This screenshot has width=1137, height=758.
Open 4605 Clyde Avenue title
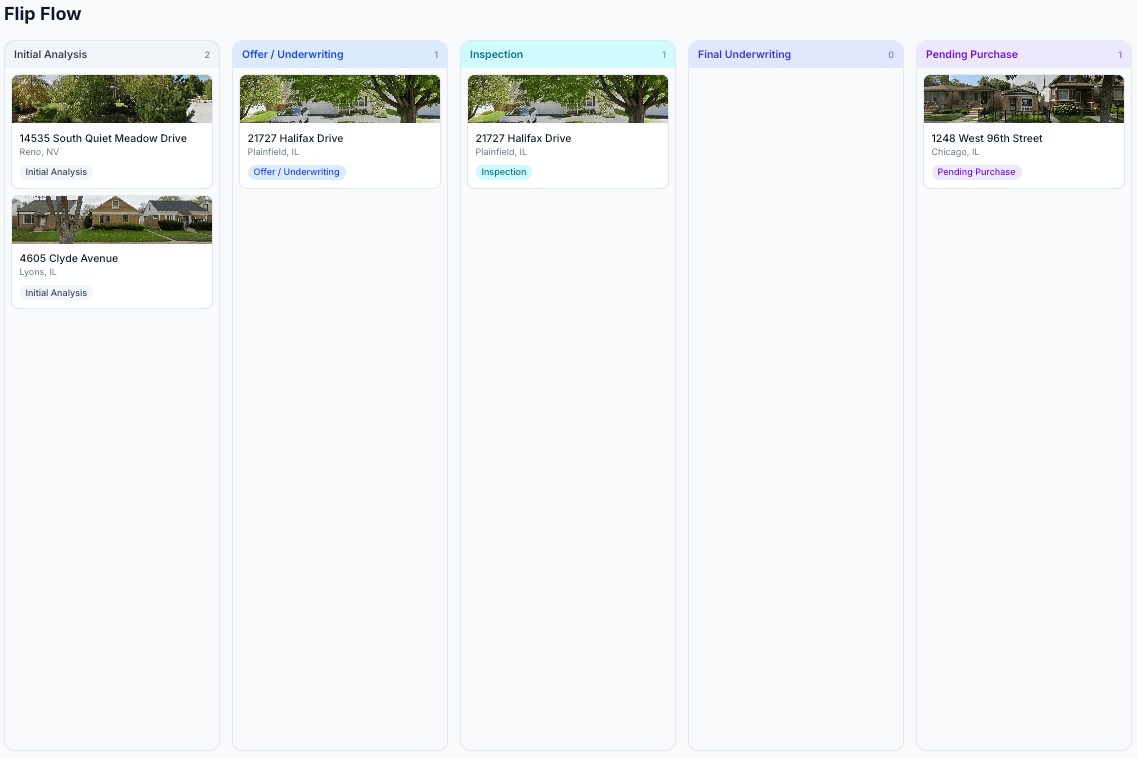pos(69,258)
